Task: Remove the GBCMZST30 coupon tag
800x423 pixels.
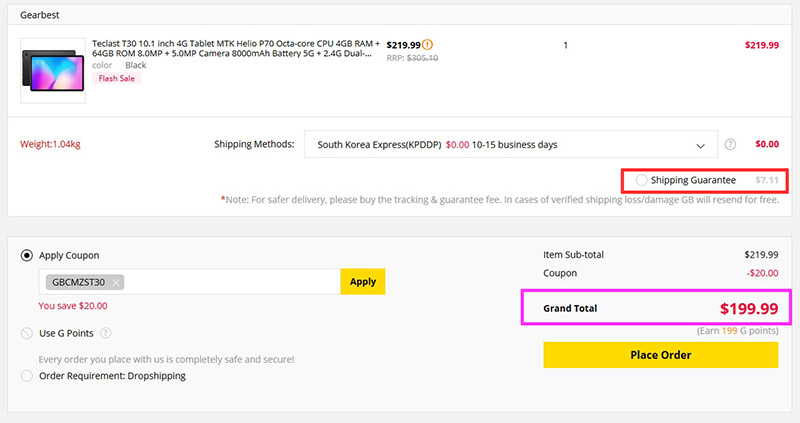Action: pos(116,283)
